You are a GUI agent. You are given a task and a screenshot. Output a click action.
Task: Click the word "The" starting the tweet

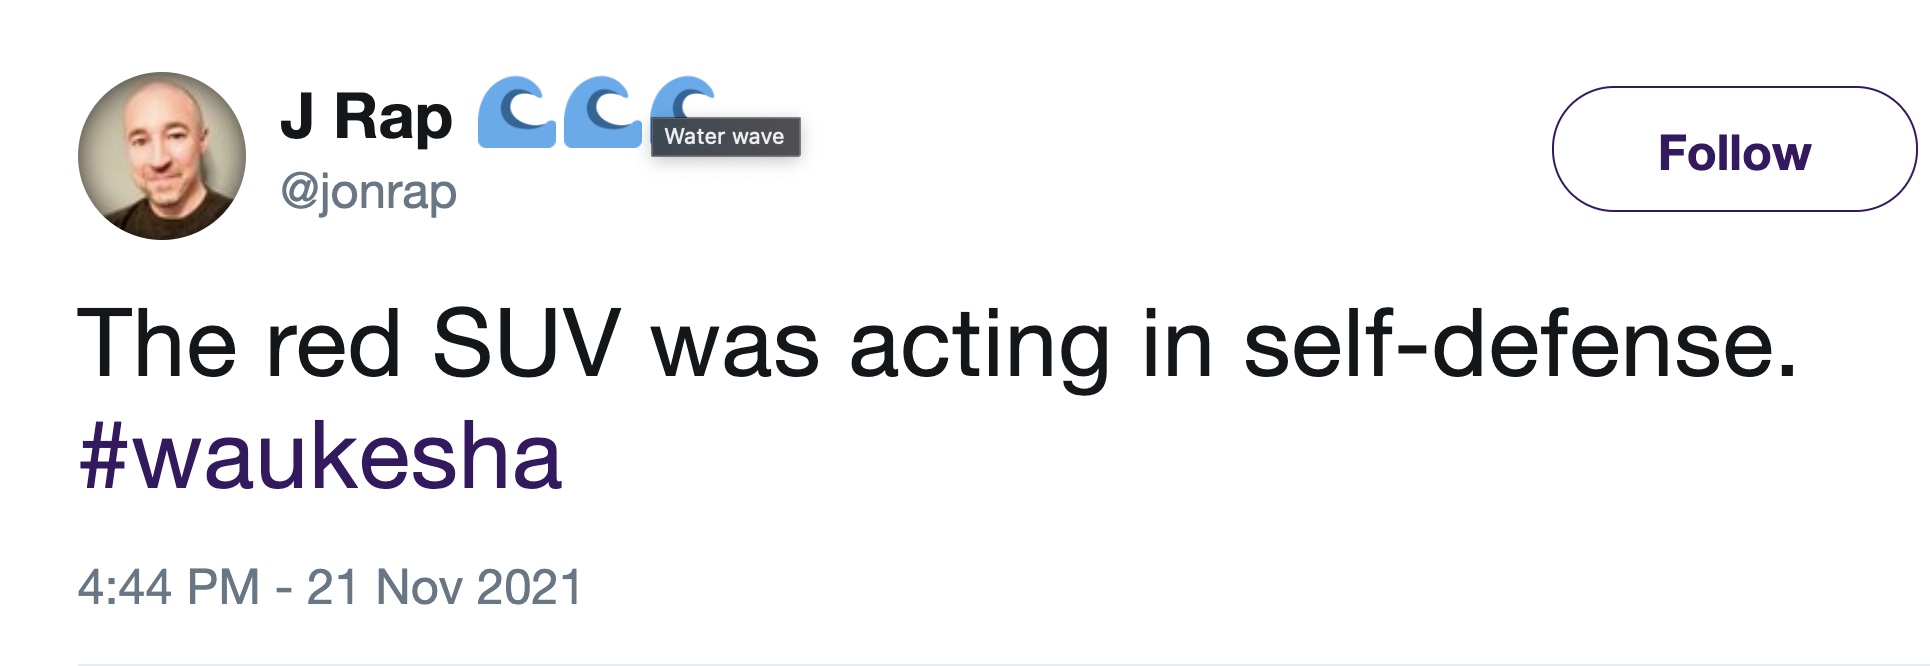pyautogui.click(x=155, y=345)
